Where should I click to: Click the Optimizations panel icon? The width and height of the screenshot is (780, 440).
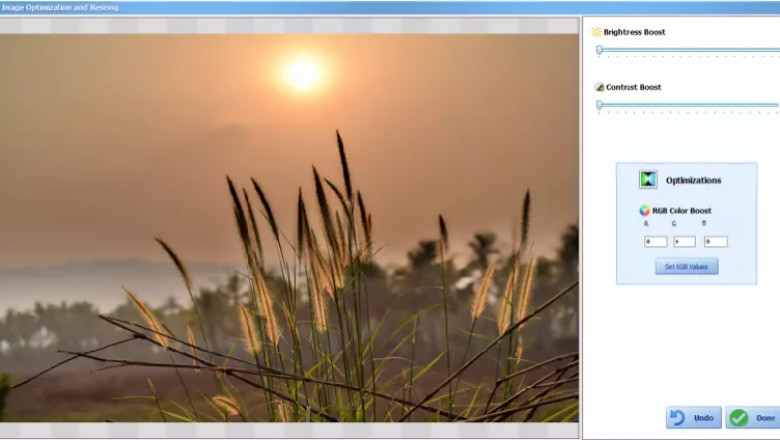point(648,180)
